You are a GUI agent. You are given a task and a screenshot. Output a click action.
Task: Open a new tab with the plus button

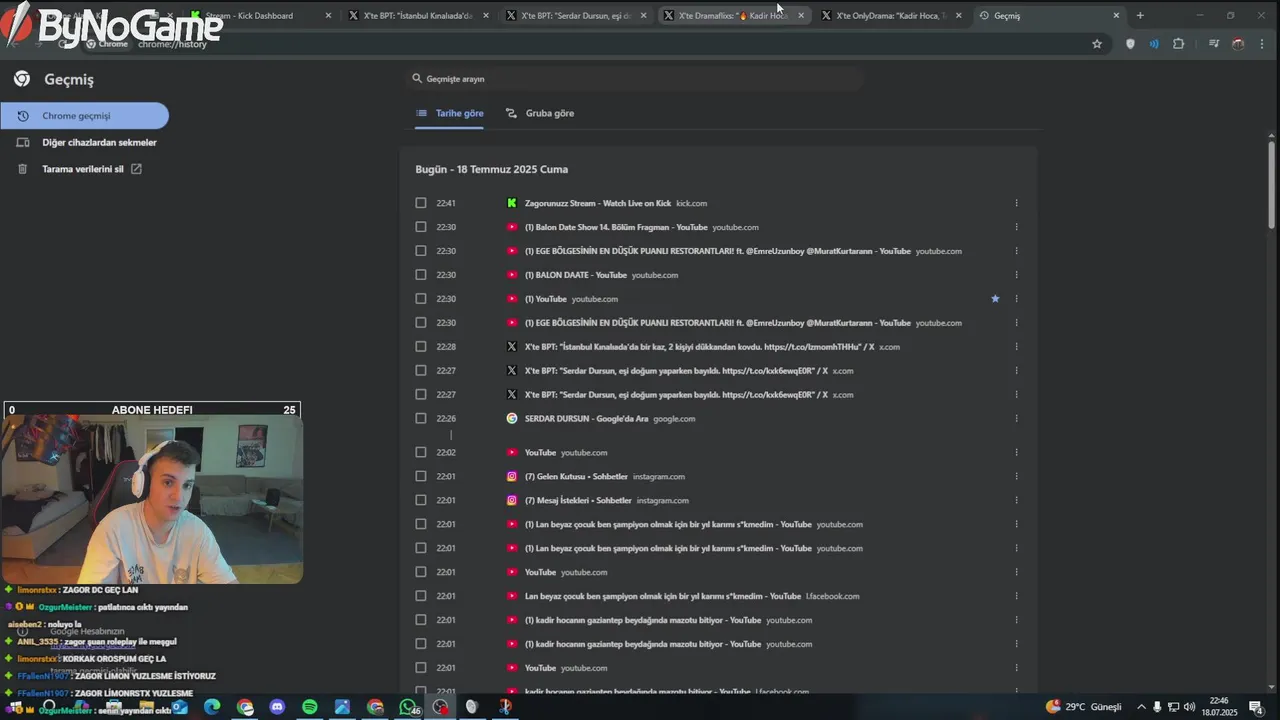pyautogui.click(x=1140, y=15)
